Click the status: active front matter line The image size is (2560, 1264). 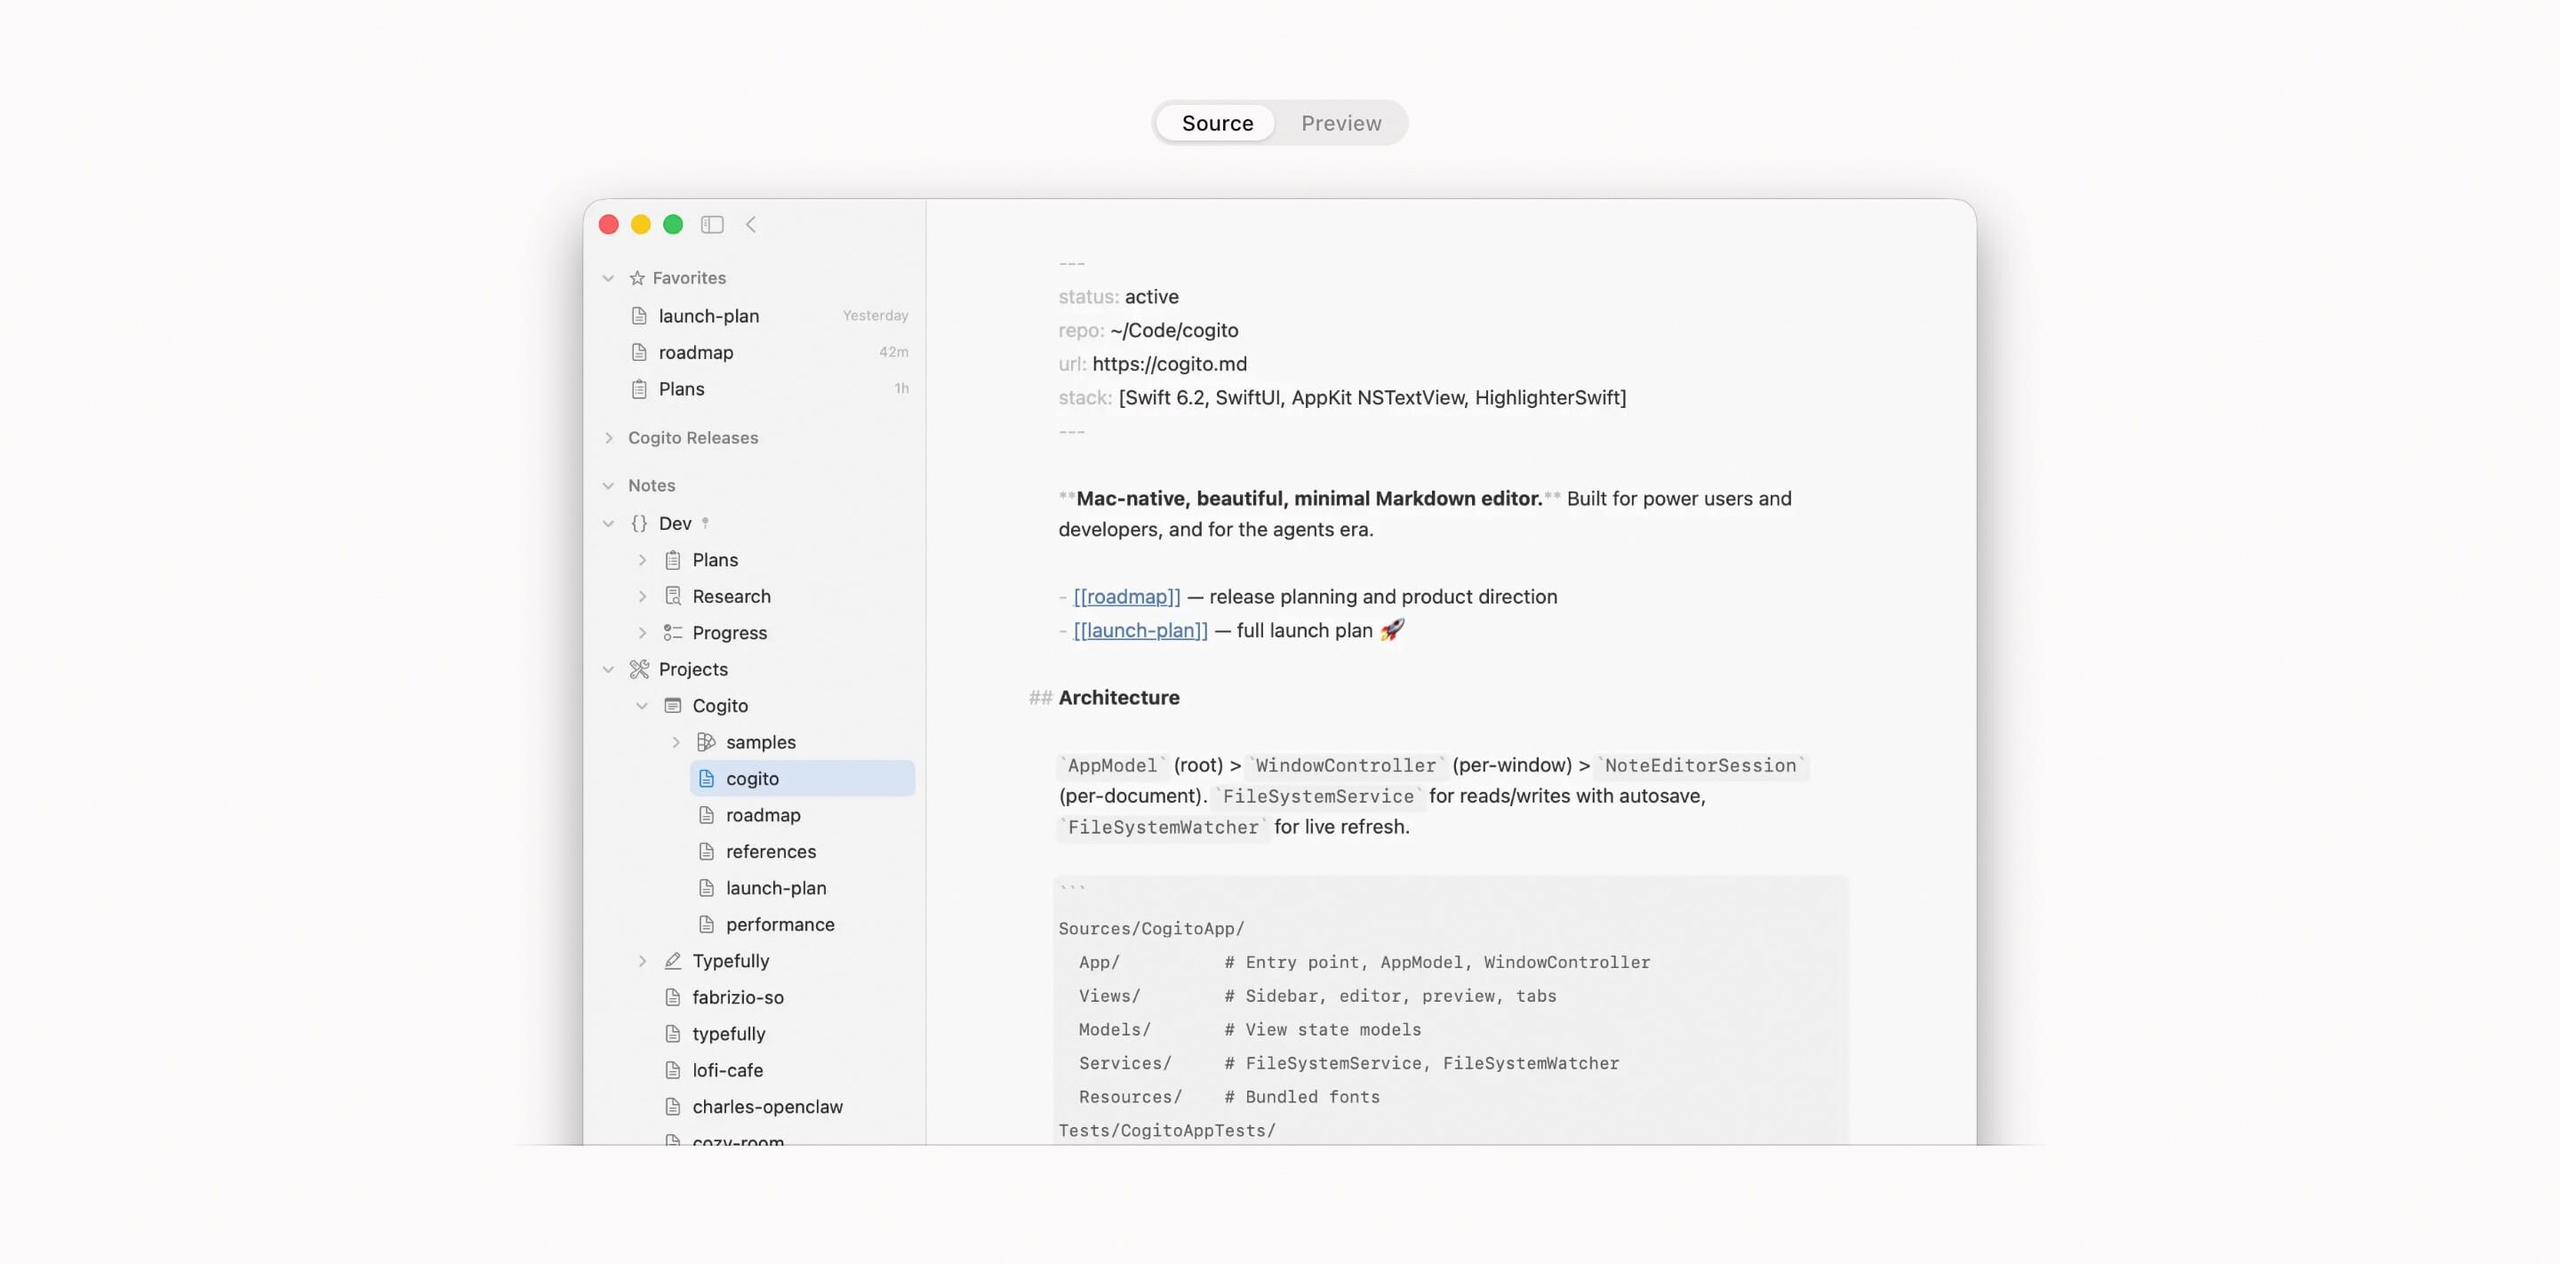pyautogui.click(x=1118, y=297)
